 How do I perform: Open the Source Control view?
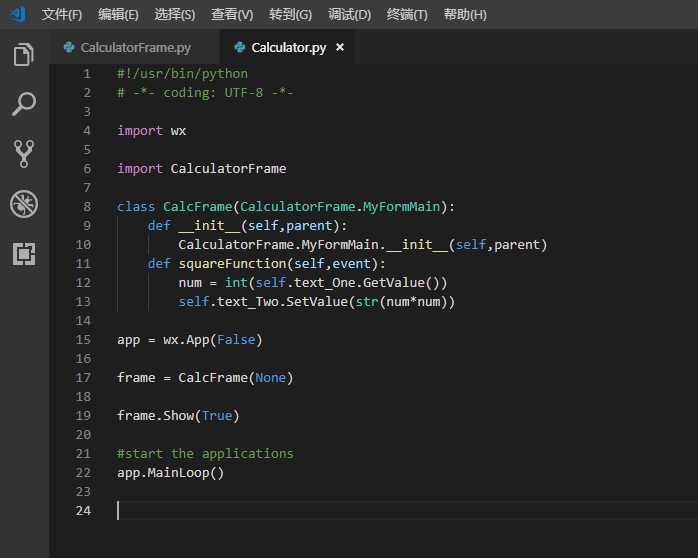coord(24,154)
